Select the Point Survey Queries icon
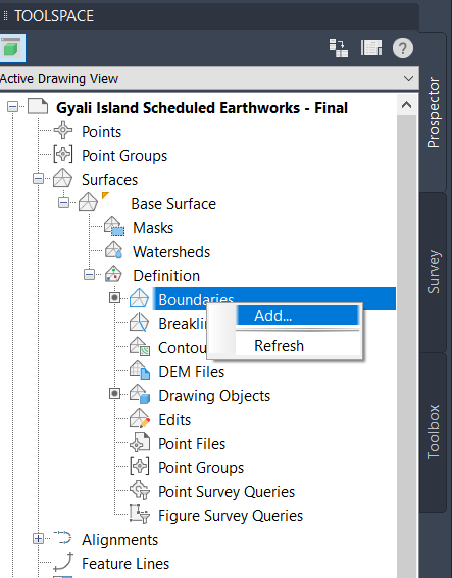Image resolution: width=452 pixels, height=578 pixels. [140, 491]
